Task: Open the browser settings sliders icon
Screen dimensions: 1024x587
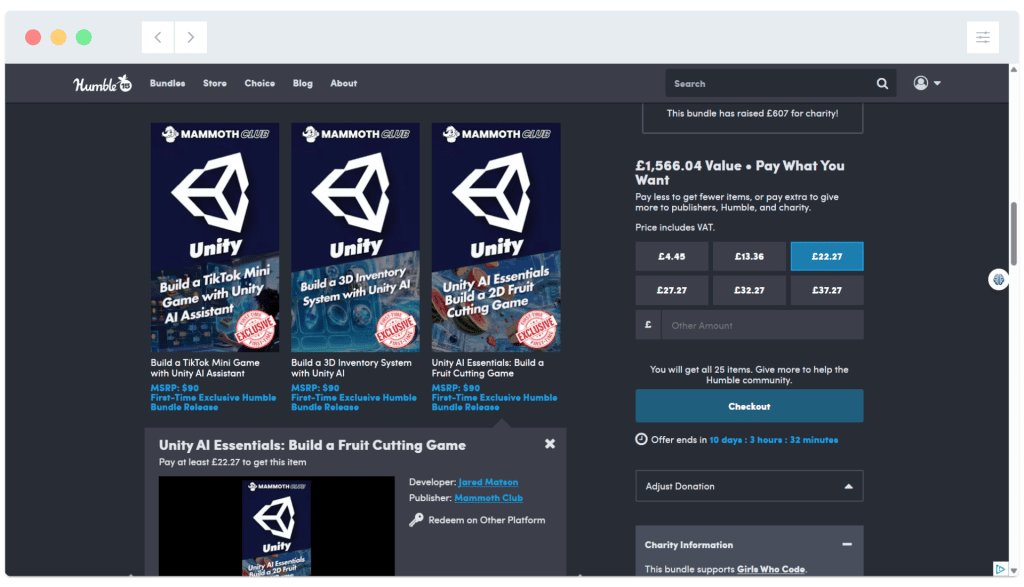Action: click(x=983, y=37)
